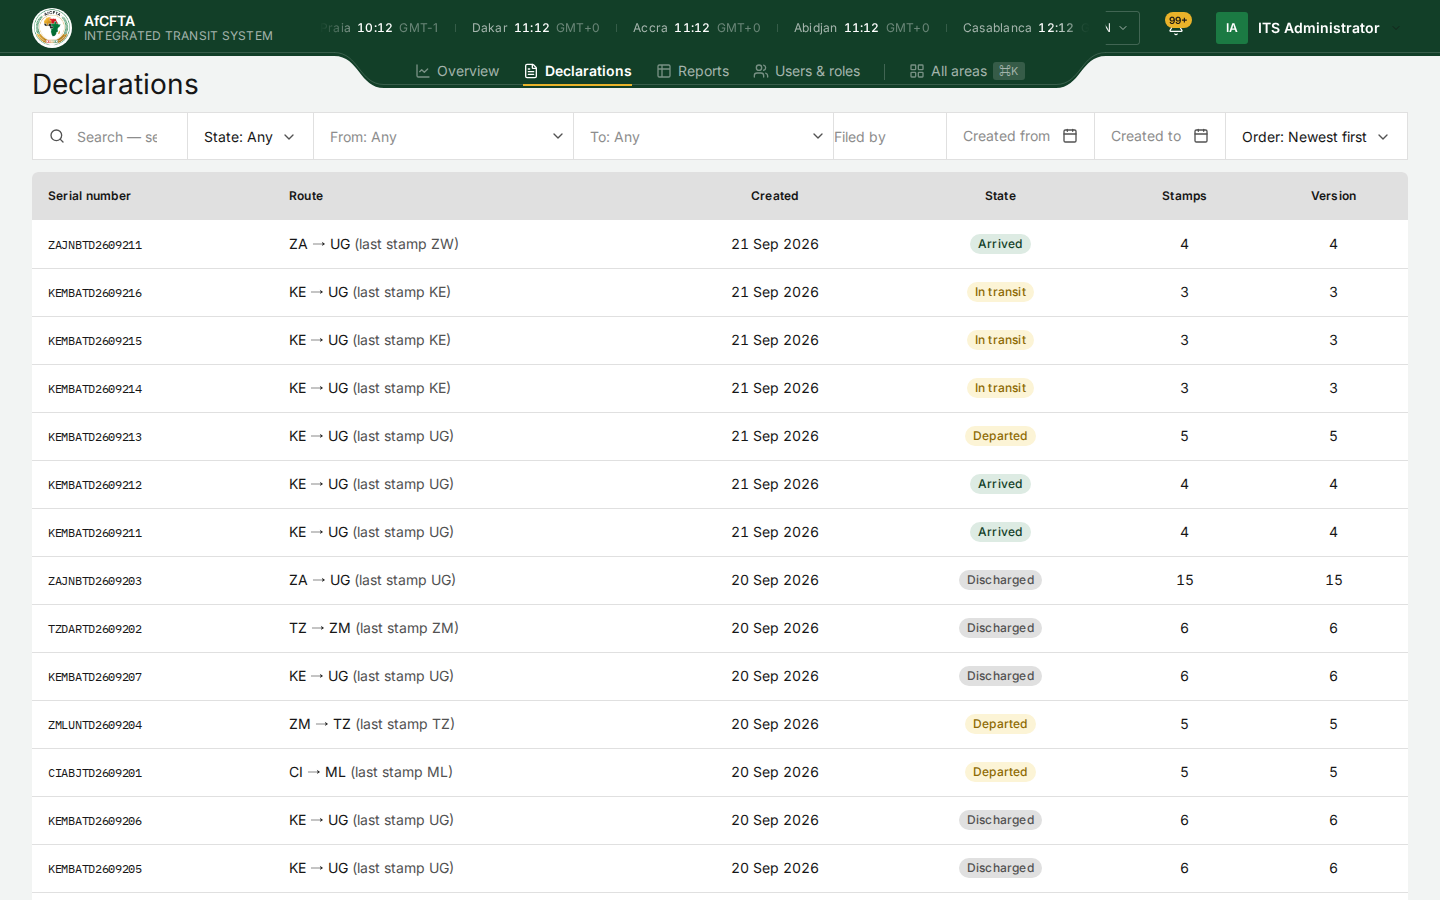The image size is (1440, 900).
Task: Click the Created from date field
Action: point(1020,136)
